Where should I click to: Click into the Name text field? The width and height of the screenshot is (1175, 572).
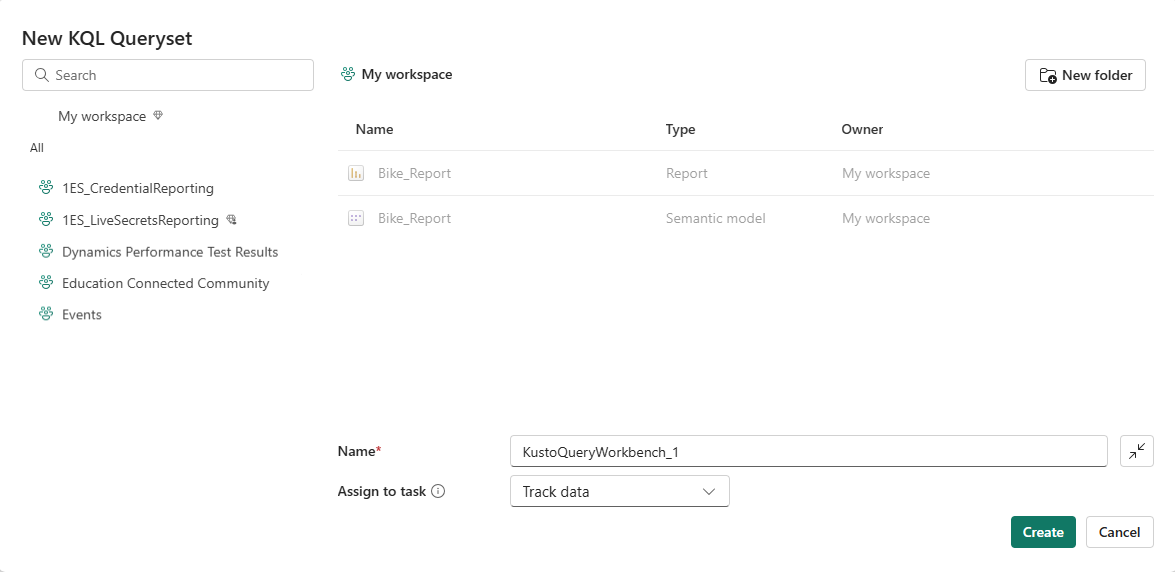[x=808, y=451]
